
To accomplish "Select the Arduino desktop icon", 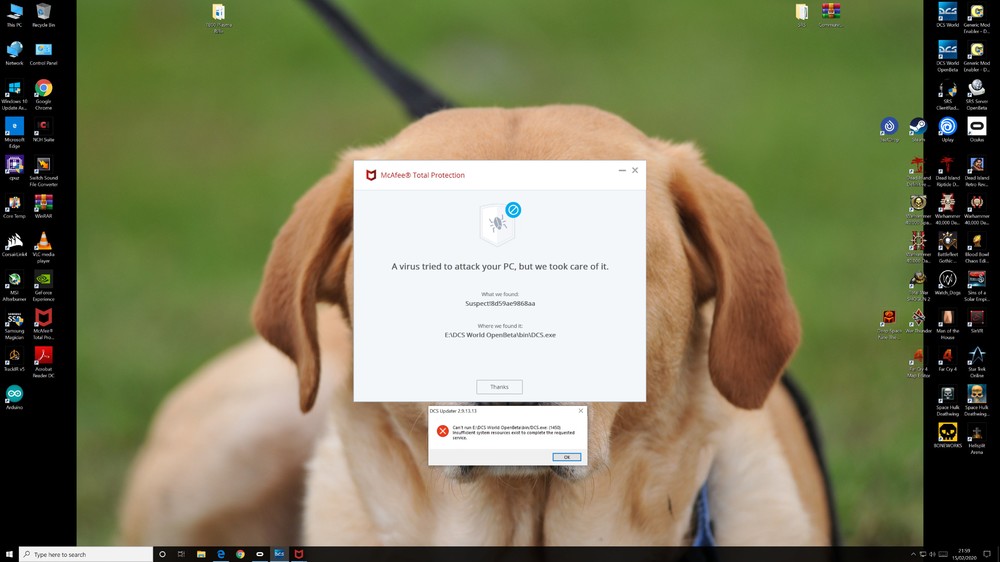I will click(14, 397).
